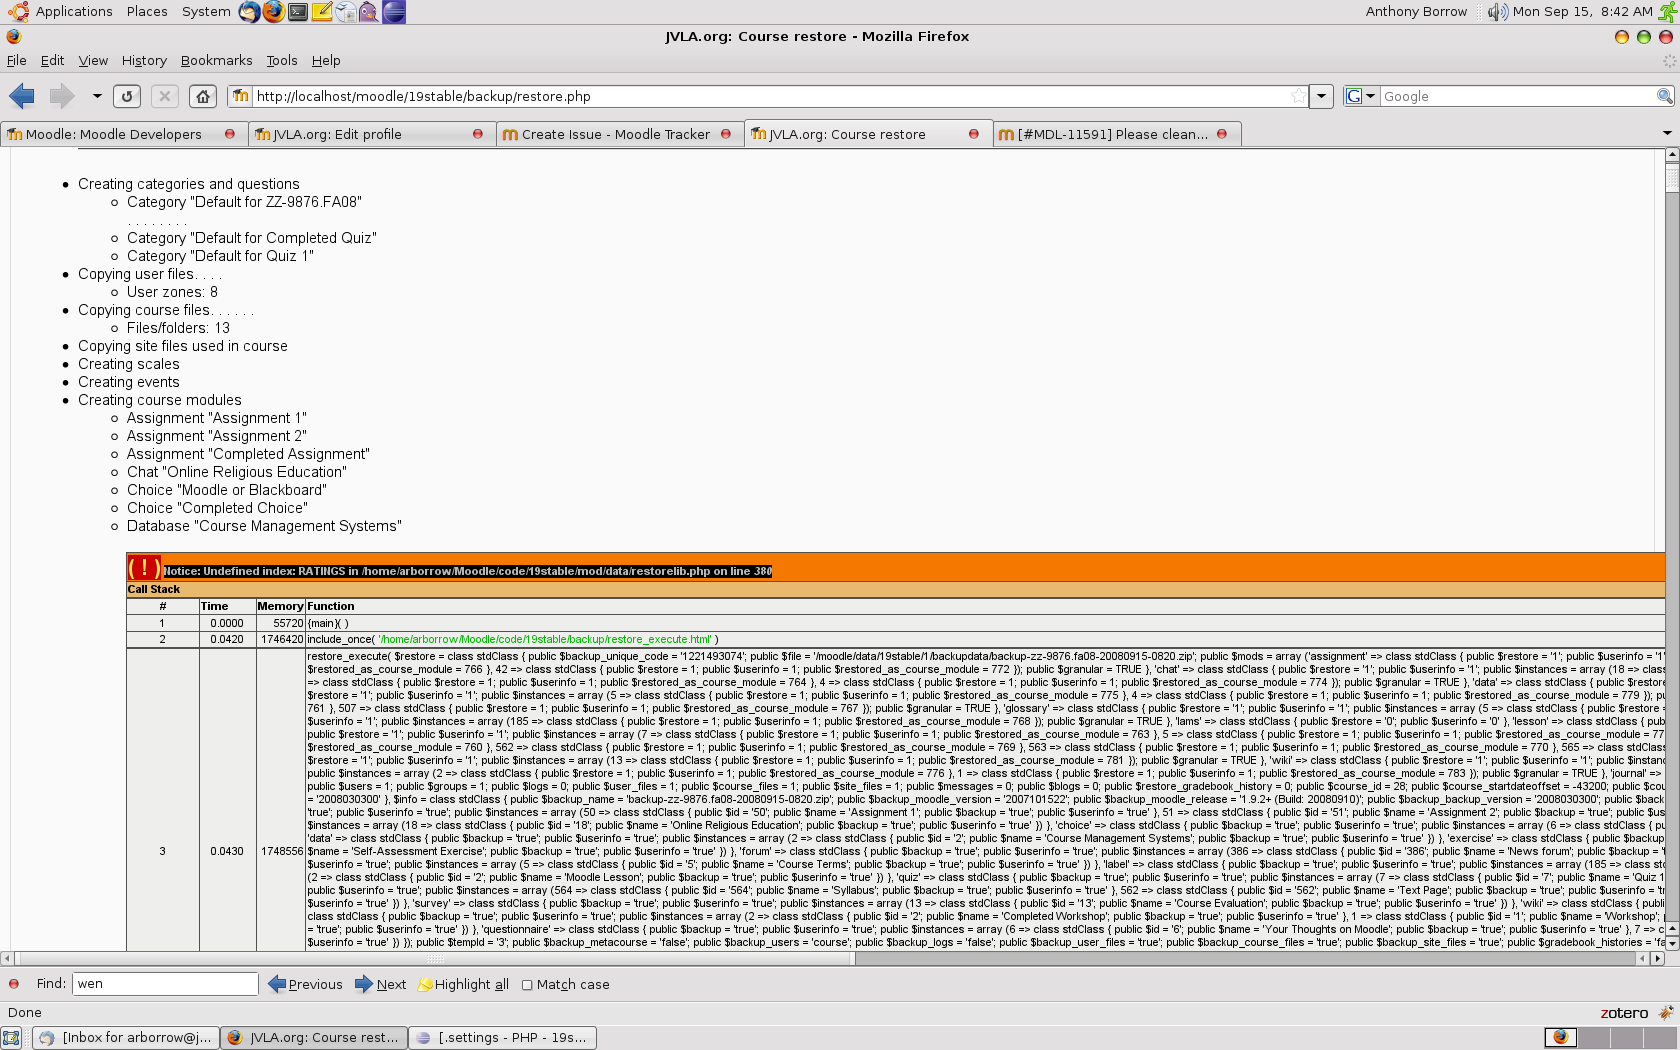Screen dimensions: 1680x1050
Task: Click Highlight all in Find bar
Action: coord(463,984)
